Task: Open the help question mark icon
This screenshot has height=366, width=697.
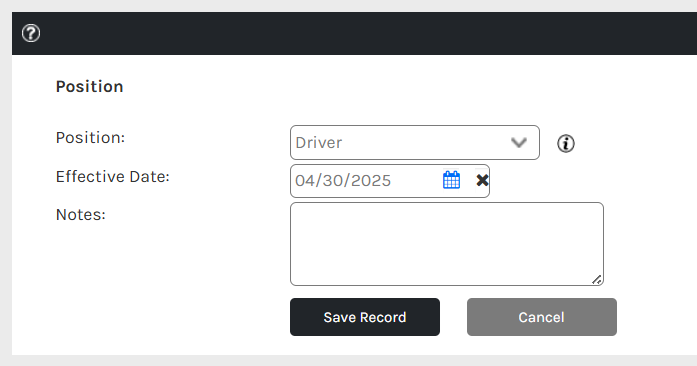Action: pyautogui.click(x=31, y=33)
